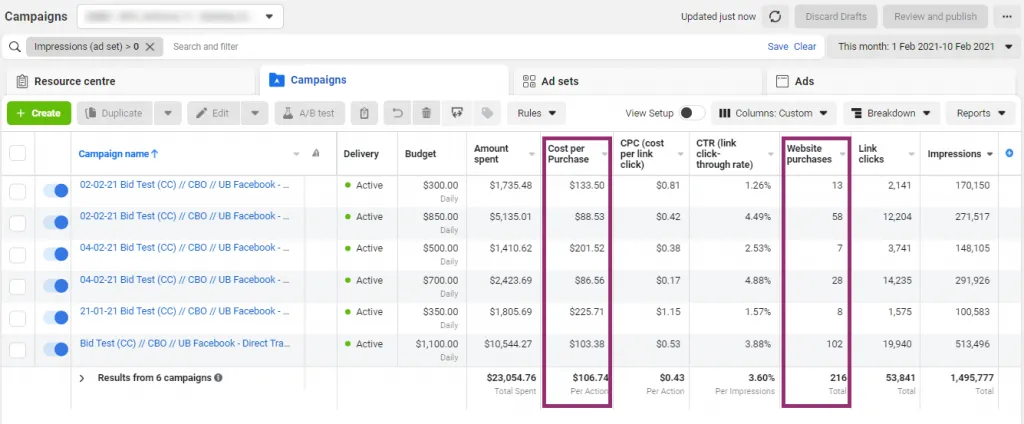The width and height of the screenshot is (1024, 424).
Task: Click the tag label icon in toolbar
Action: point(487,113)
